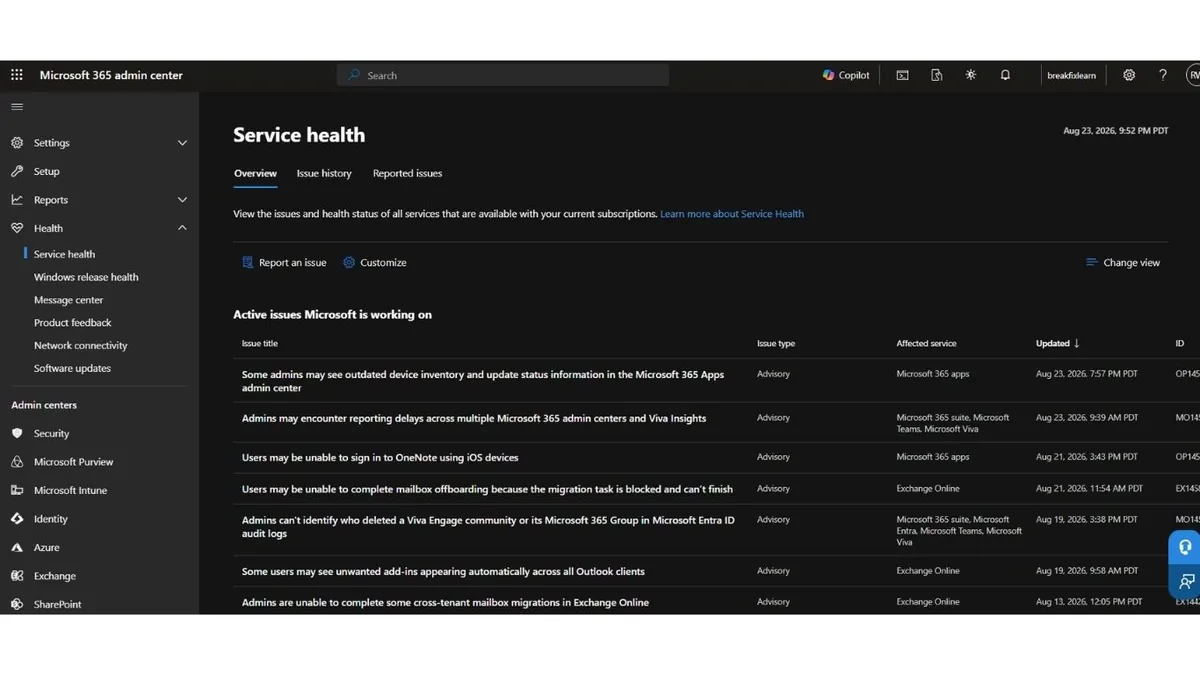
Task: Collapse the Health section chevron
Action: point(182,228)
